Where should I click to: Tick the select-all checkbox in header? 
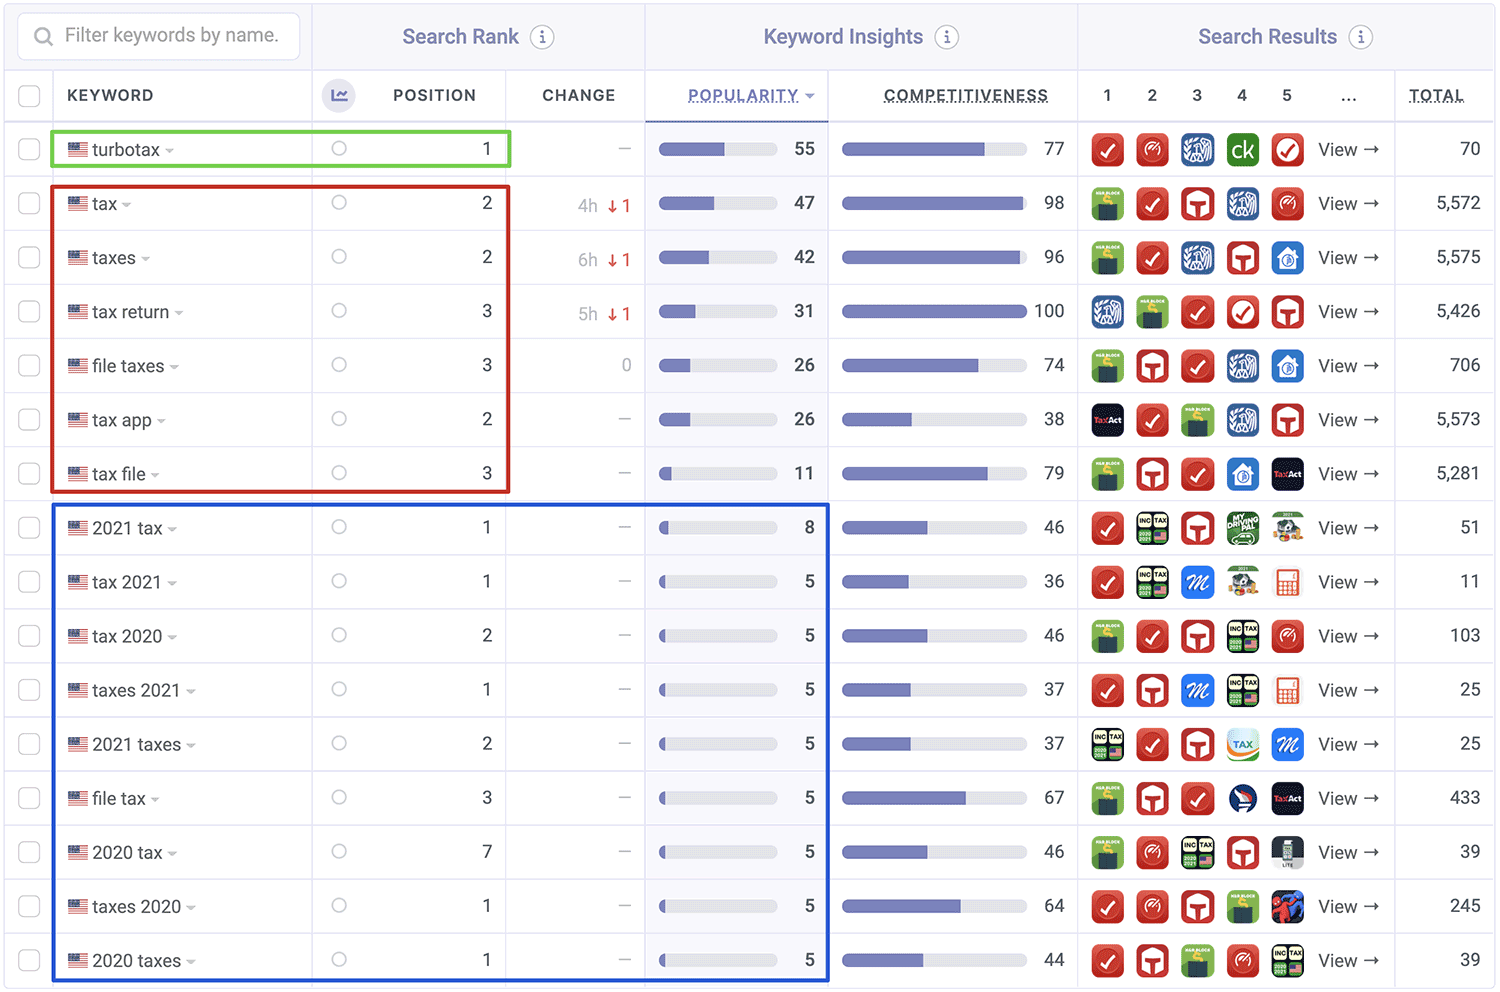point(29,96)
